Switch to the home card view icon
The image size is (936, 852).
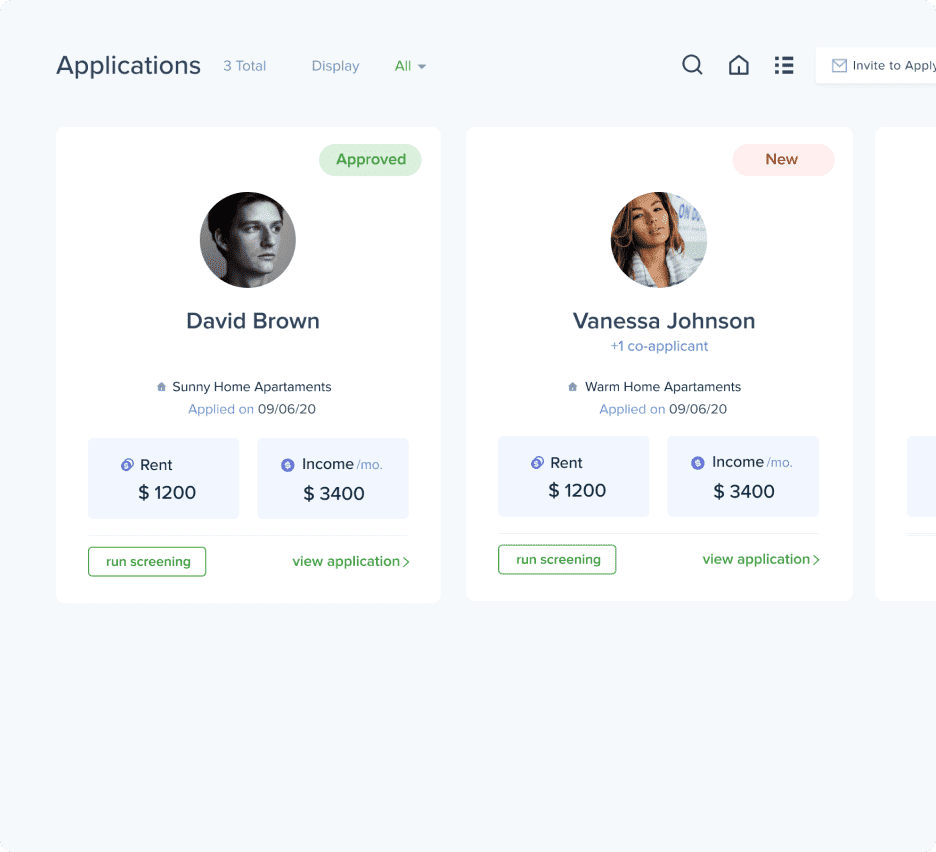pyautogui.click(x=739, y=66)
